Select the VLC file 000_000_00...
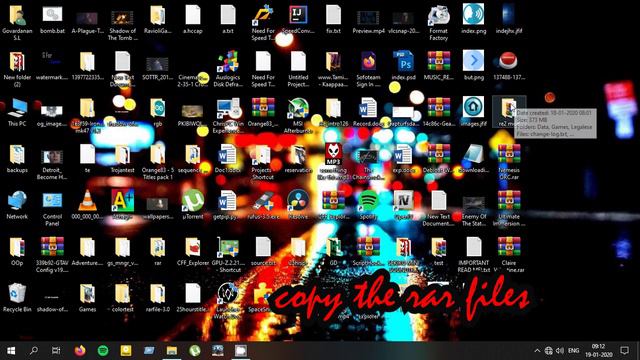This screenshot has width=640, height=360. [x=87, y=205]
